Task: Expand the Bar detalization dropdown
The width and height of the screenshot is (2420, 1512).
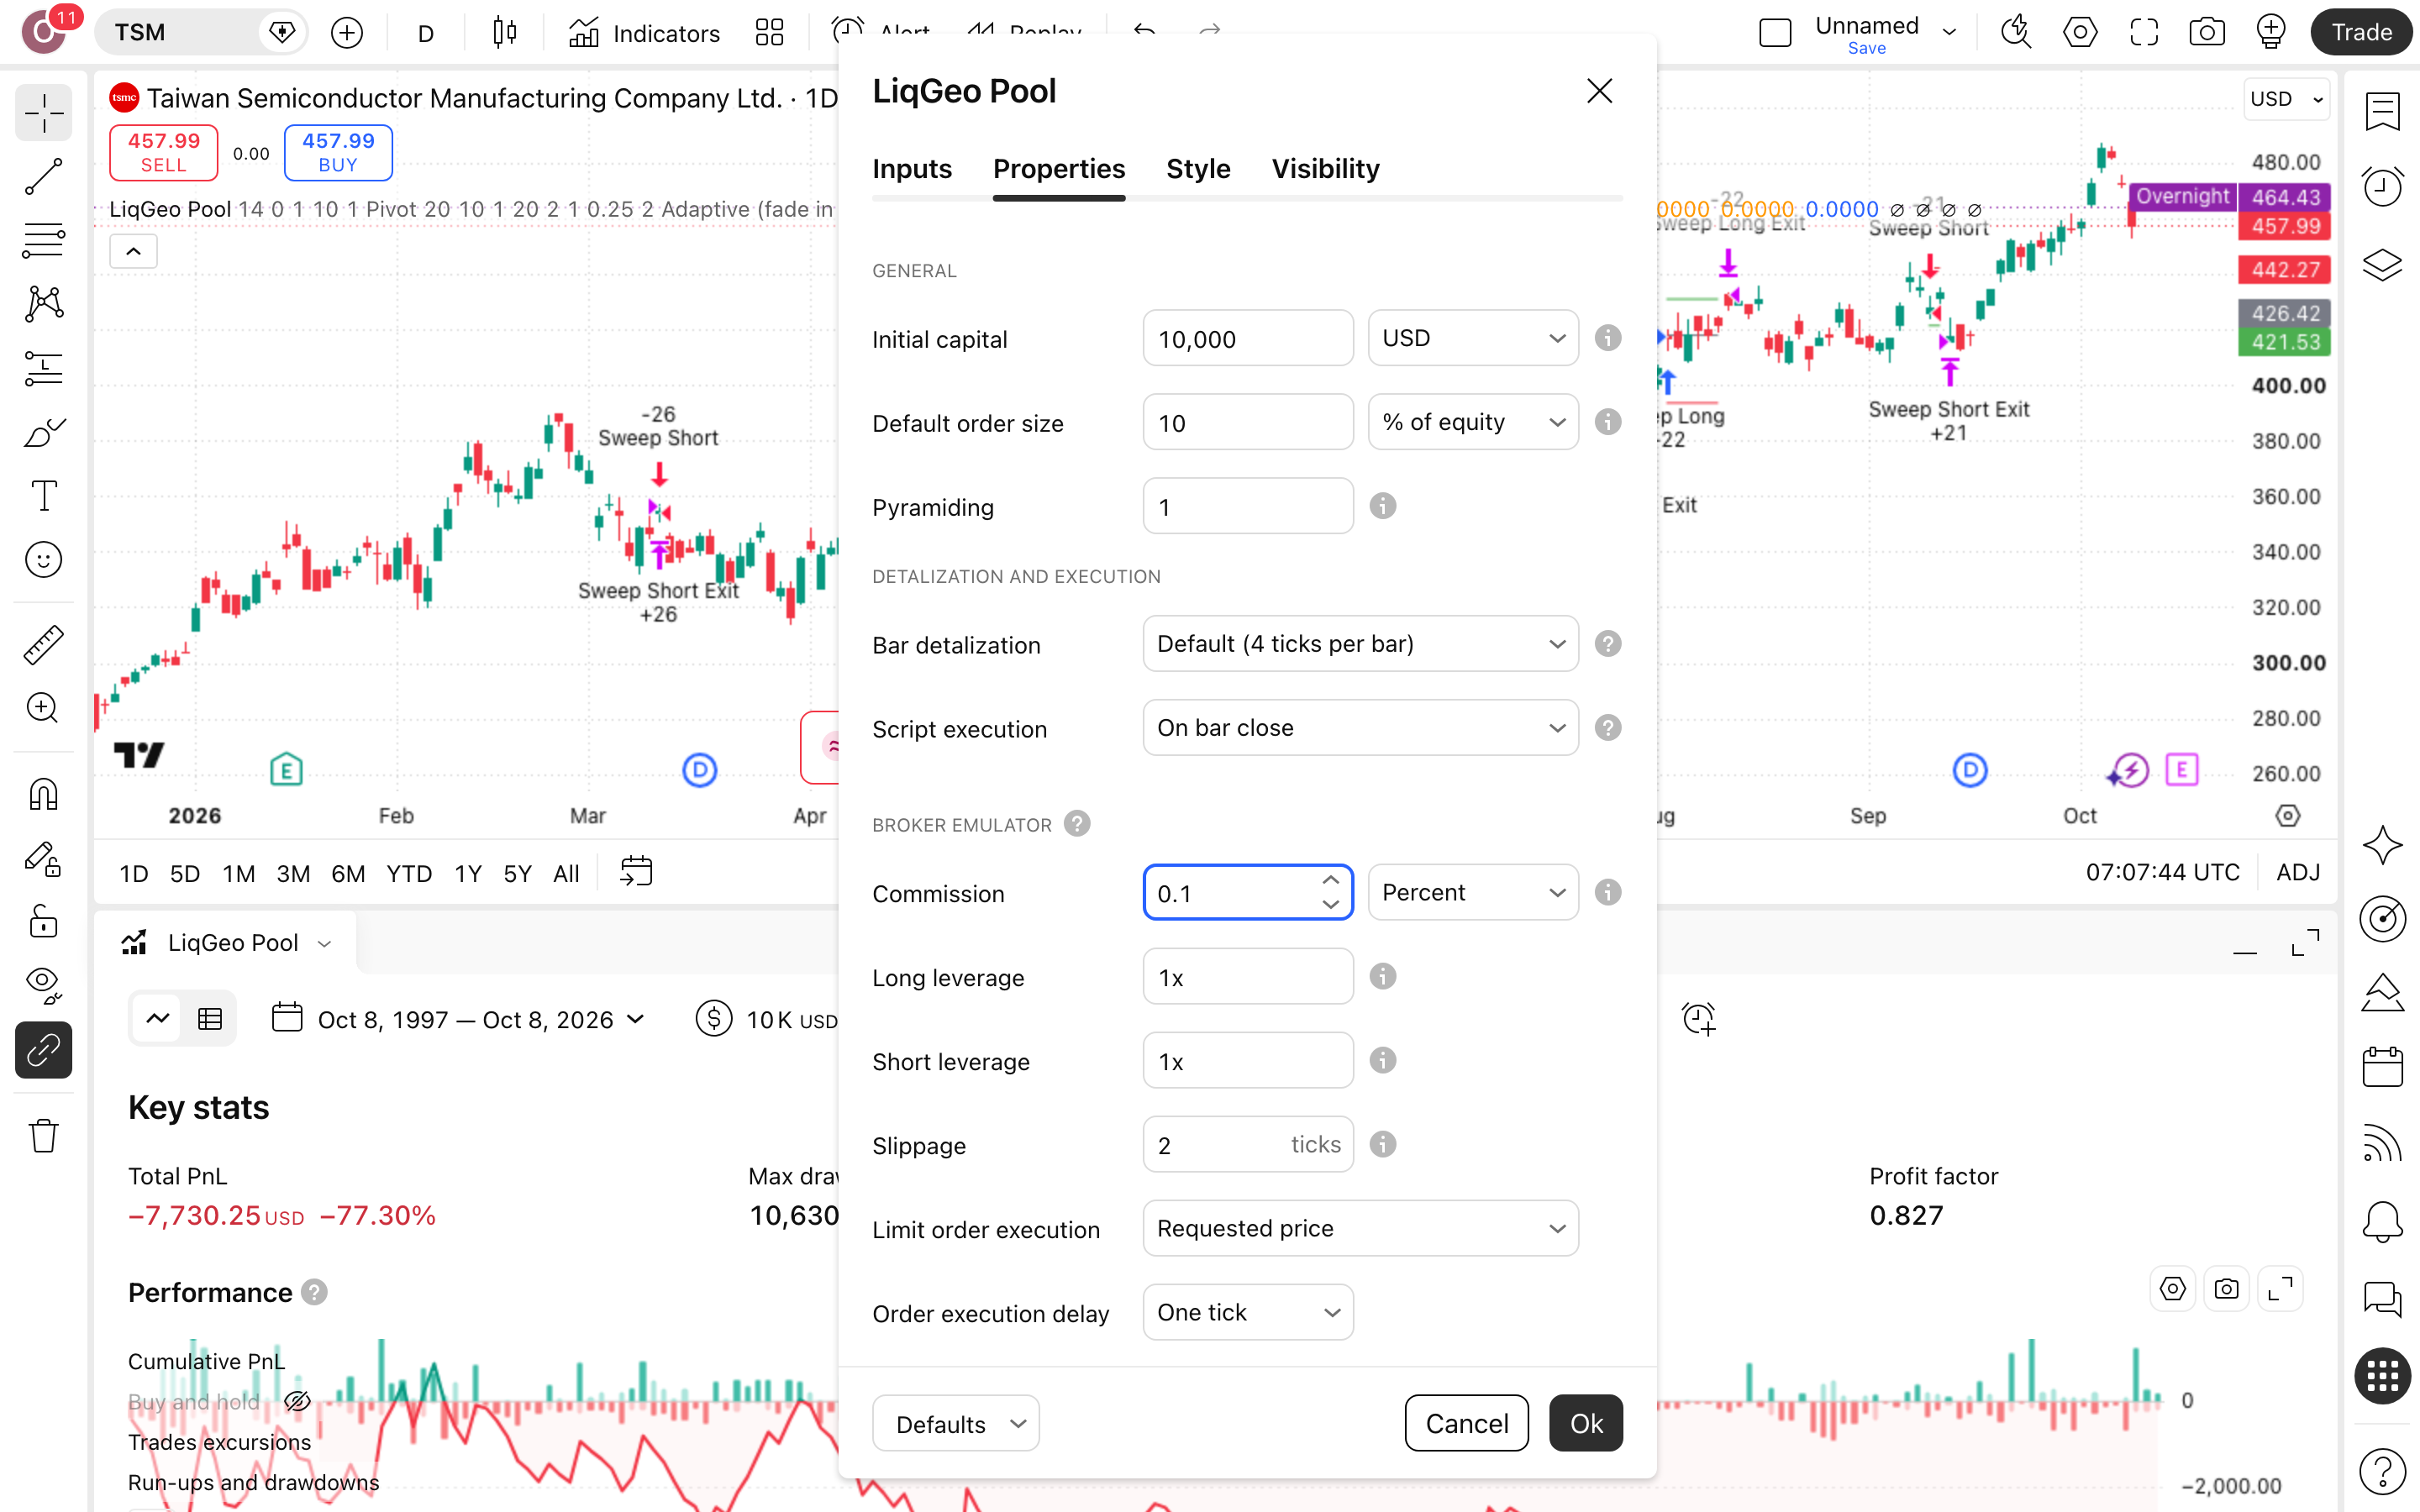Action: click(x=1361, y=644)
